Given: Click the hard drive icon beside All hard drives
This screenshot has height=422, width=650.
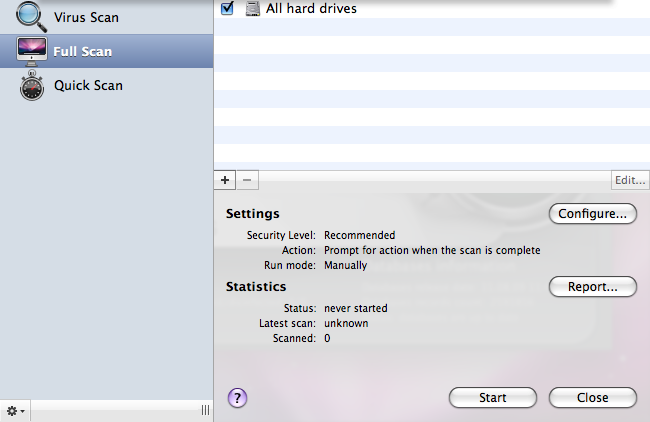Looking at the screenshot, I should (x=252, y=8).
